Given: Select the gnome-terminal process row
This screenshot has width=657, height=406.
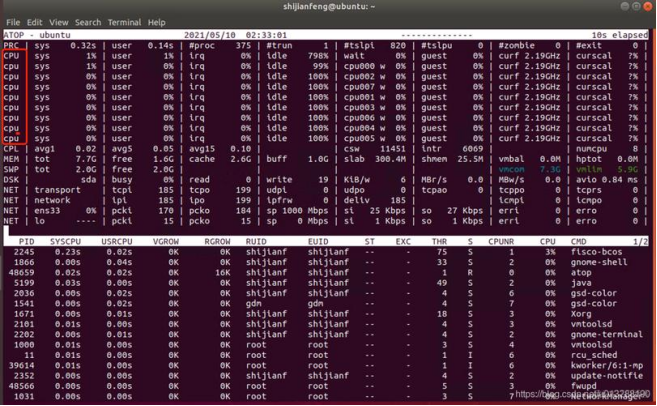Looking at the screenshot, I should tap(326, 334).
